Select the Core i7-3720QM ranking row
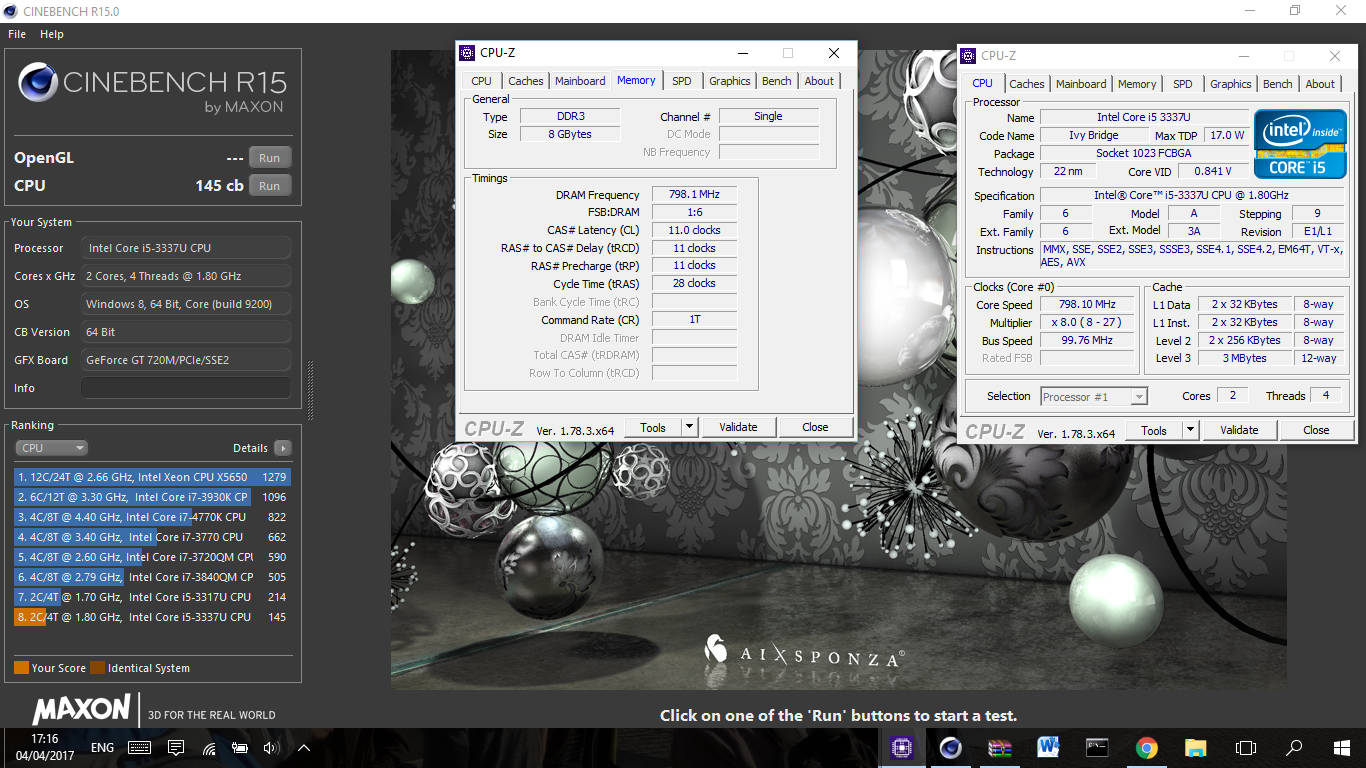Image resolution: width=1366 pixels, height=768 pixels. (153, 557)
